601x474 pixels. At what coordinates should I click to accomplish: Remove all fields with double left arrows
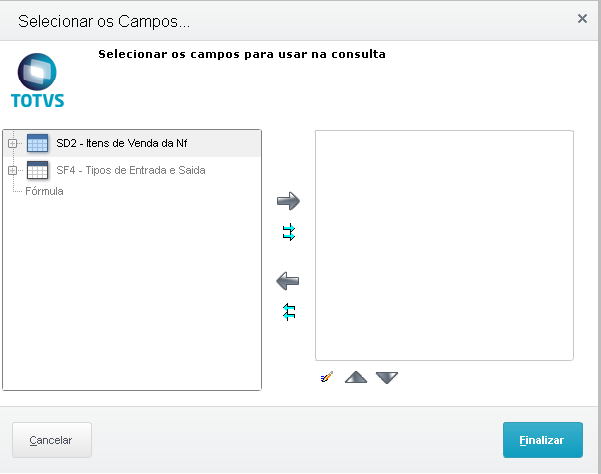tap(289, 312)
